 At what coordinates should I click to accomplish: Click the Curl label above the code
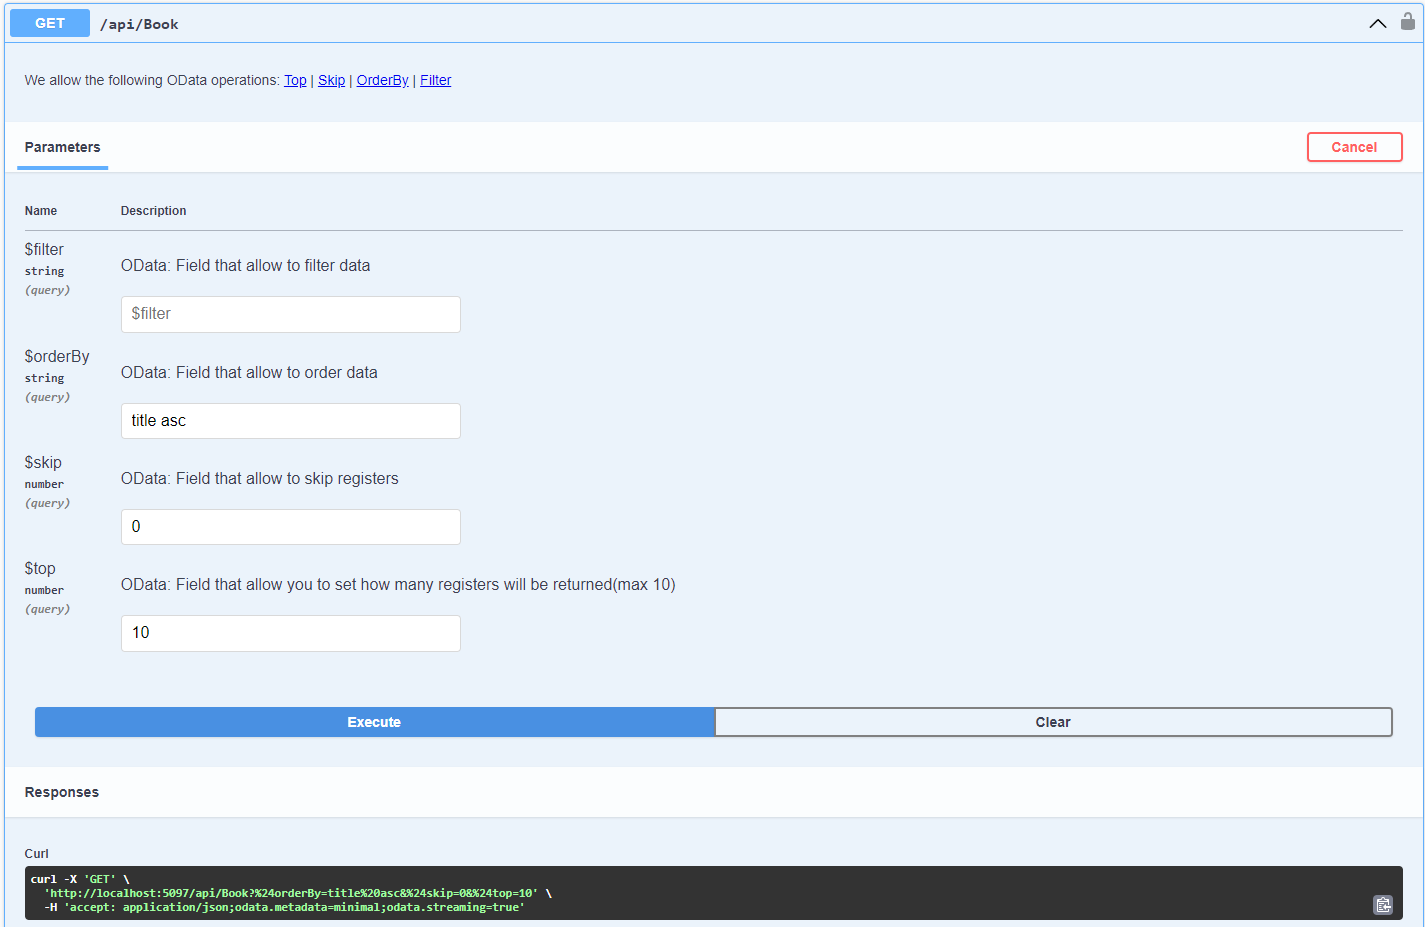coord(36,853)
